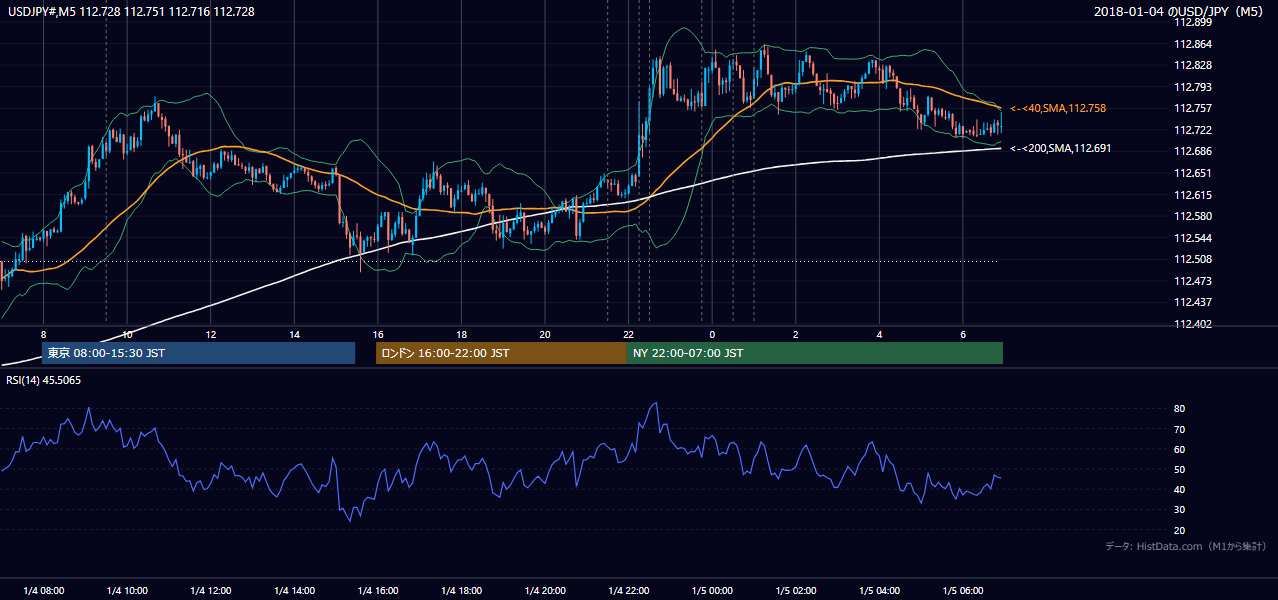Screen dimensions: 1278x600
Task: Click hour label 14 under price chart
Action: pyautogui.click(x=294, y=334)
